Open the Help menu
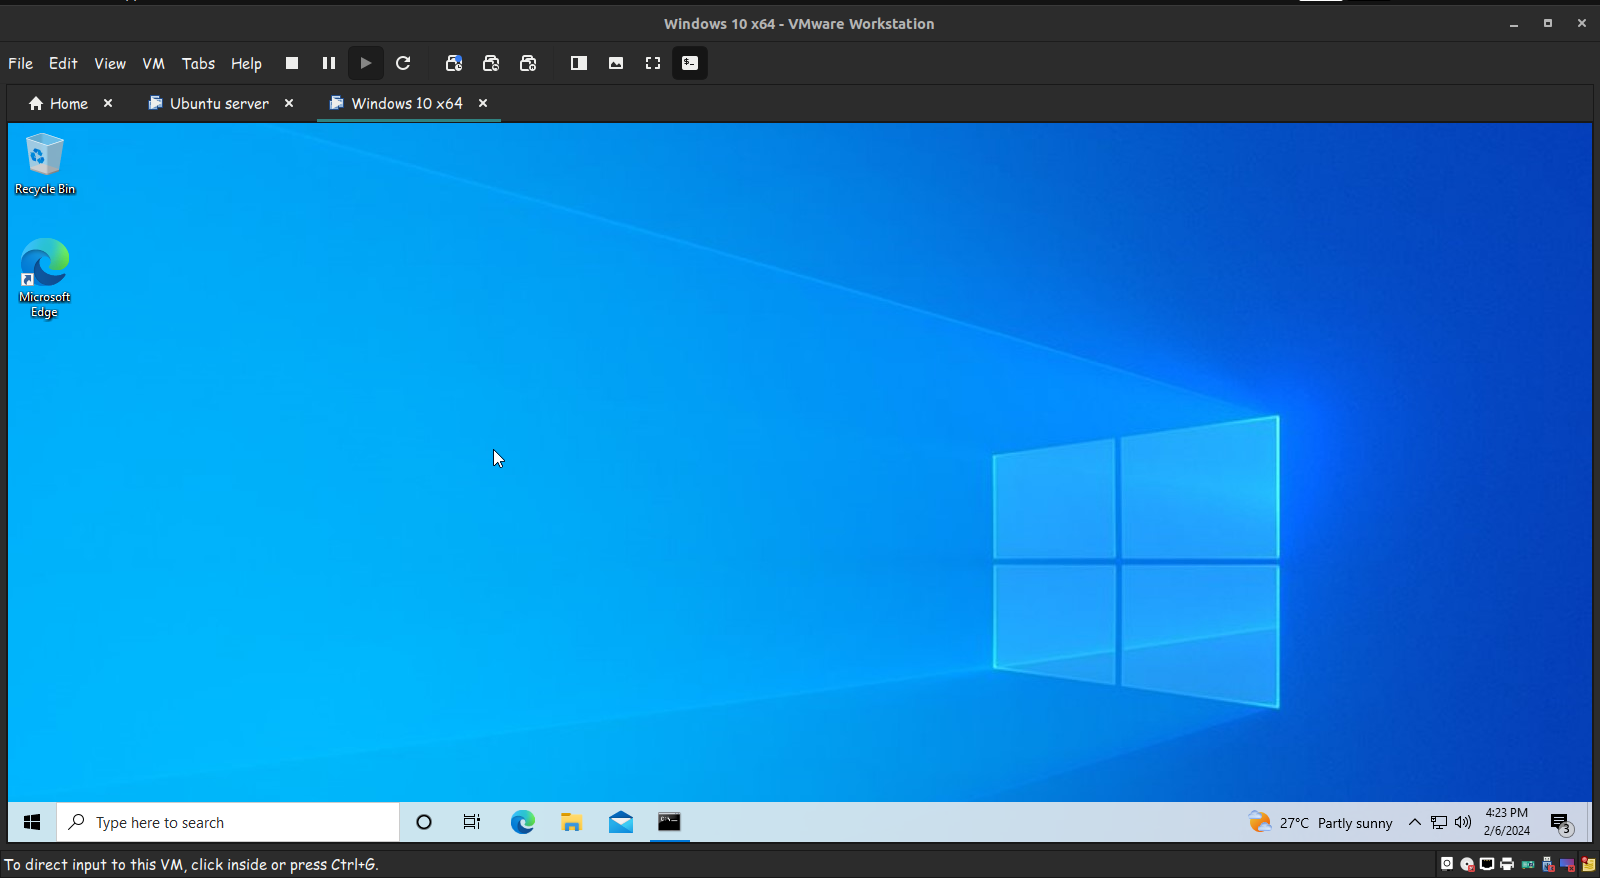 (246, 63)
